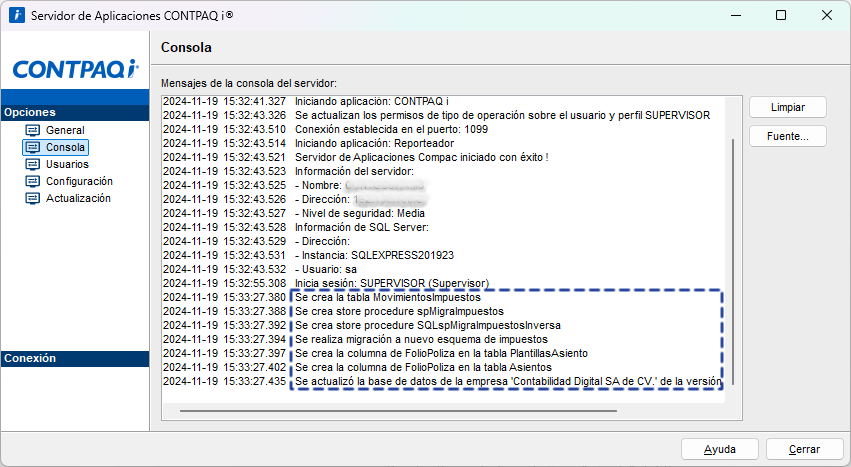This screenshot has width=851, height=467.
Task: Click the 'Información del servidor:' log line
Action: point(354,172)
